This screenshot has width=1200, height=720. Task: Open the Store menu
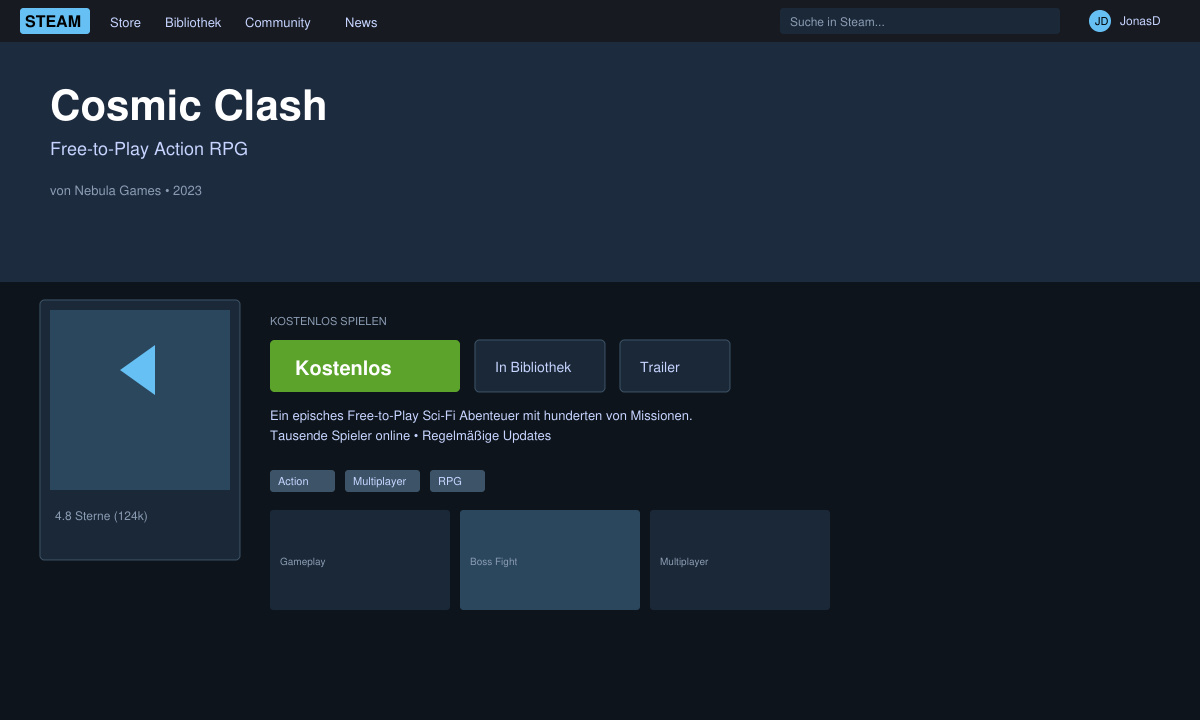click(125, 22)
